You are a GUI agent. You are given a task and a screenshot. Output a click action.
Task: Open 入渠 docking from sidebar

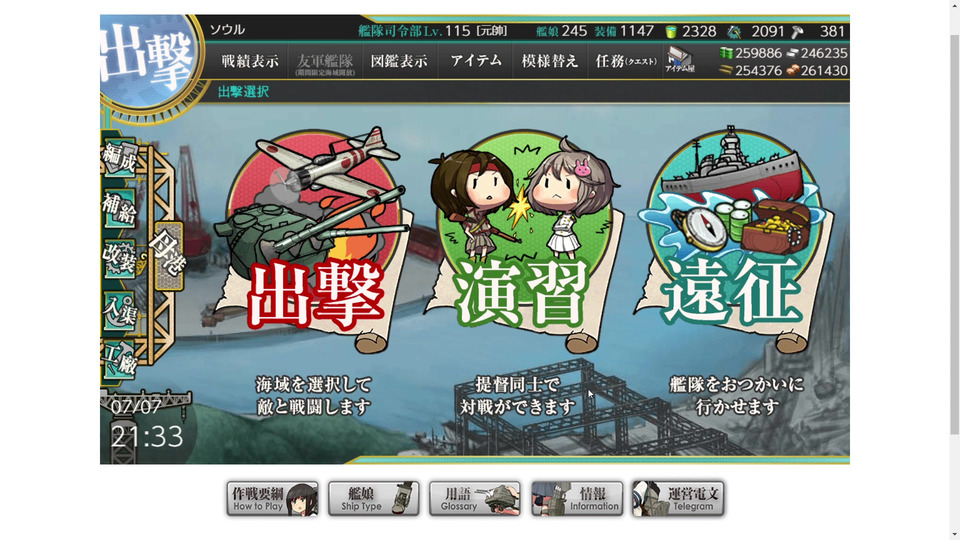119,311
